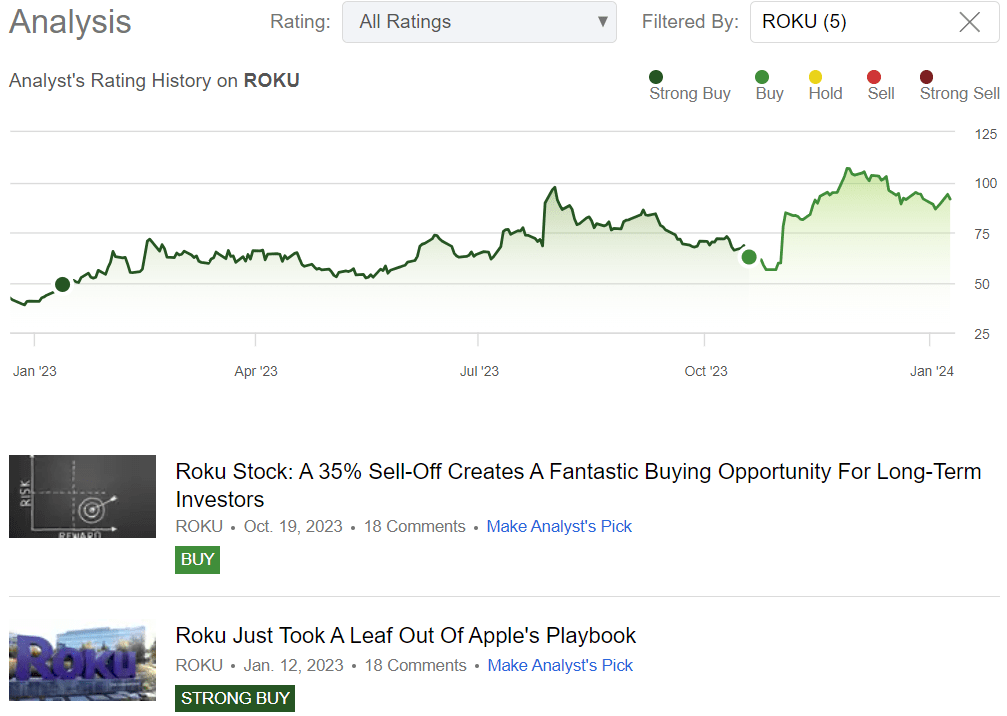The height and width of the screenshot is (716, 1007).
Task: Click the green BUY rating badge
Action: pyautogui.click(x=197, y=559)
